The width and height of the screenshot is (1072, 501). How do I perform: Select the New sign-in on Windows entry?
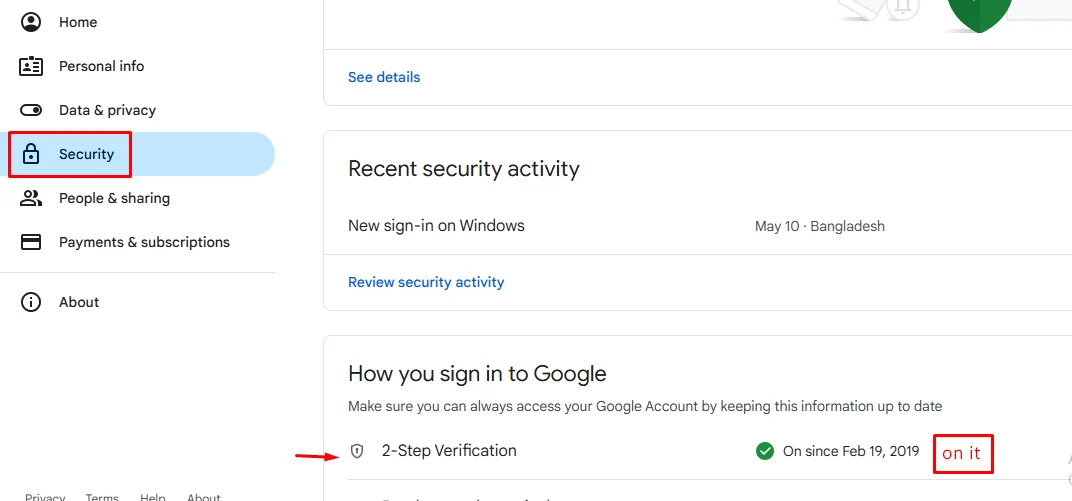point(436,225)
